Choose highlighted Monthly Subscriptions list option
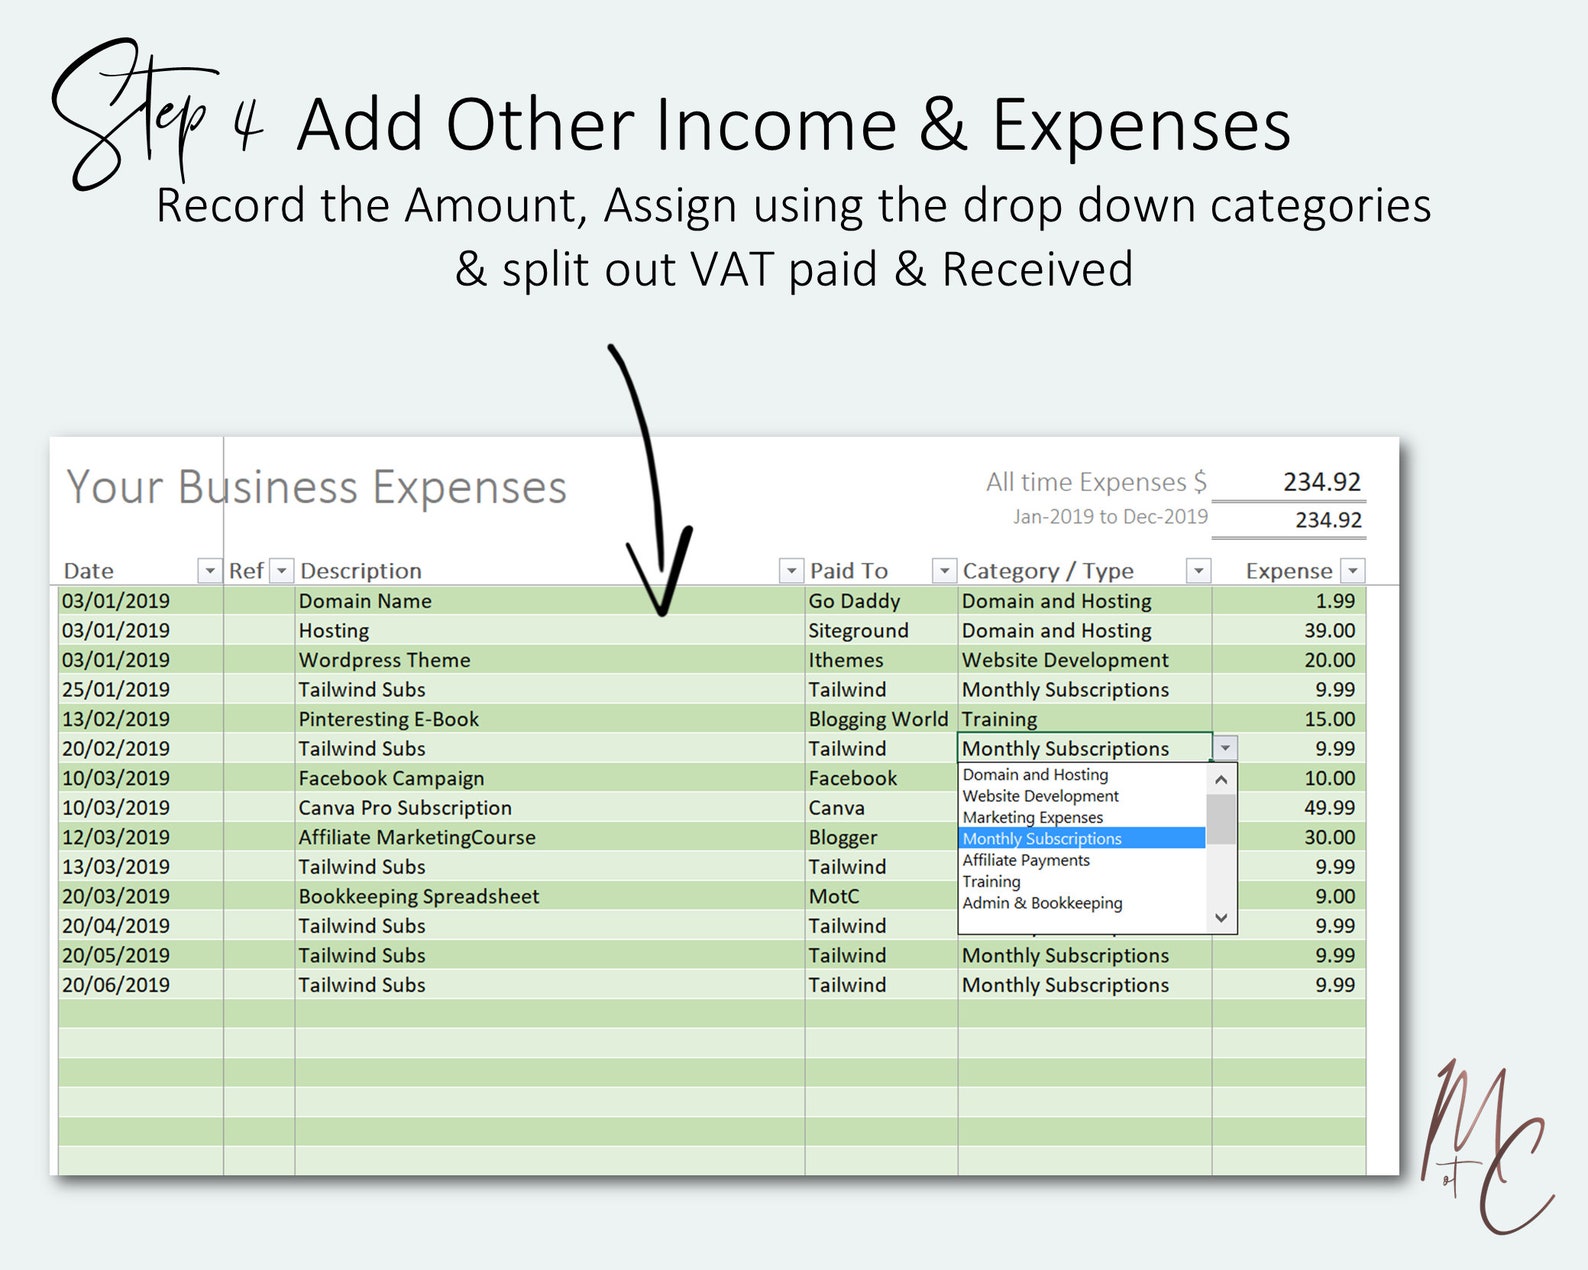This screenshot has height=1270, width=1588. coord(1082,838)
